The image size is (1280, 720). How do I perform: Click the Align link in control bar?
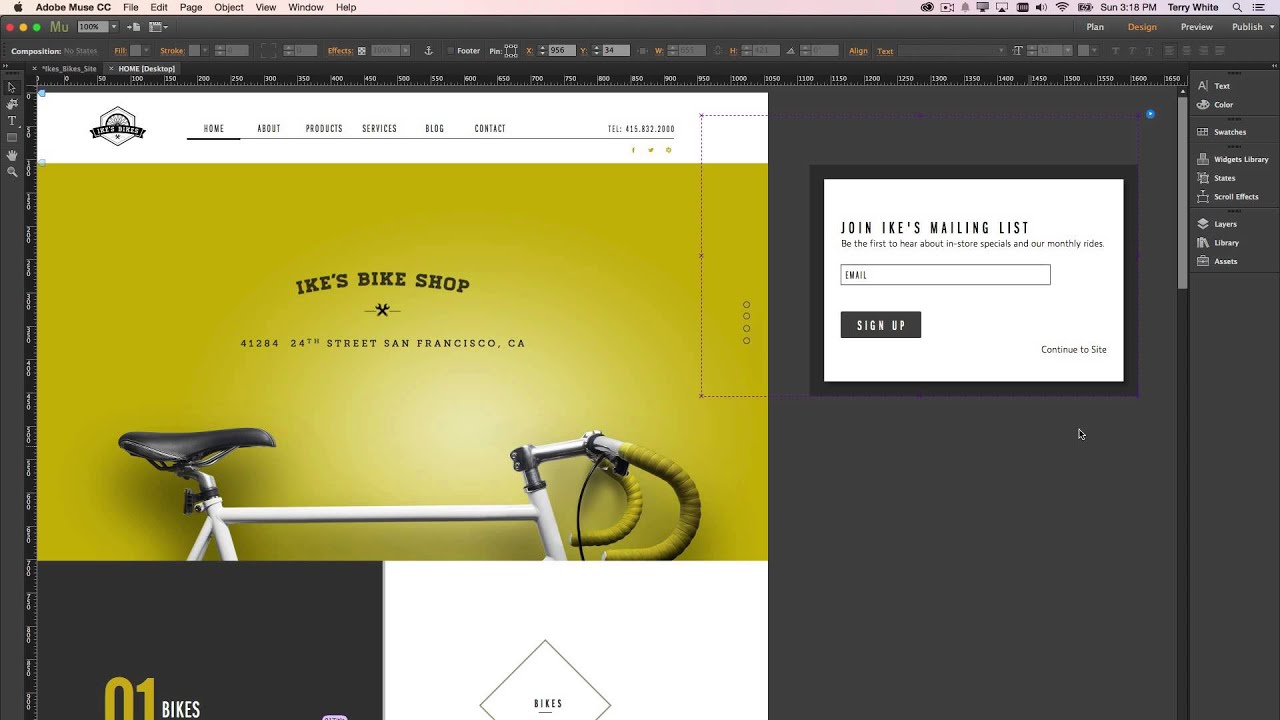point(858,51)
